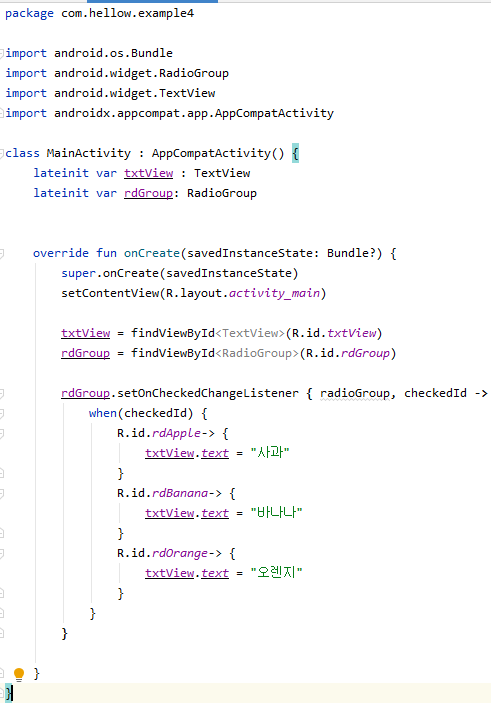491x712 pixels.
Task: Click androidx.appcompat.app.AppCompatActivity import path
Action: point(194,114)
